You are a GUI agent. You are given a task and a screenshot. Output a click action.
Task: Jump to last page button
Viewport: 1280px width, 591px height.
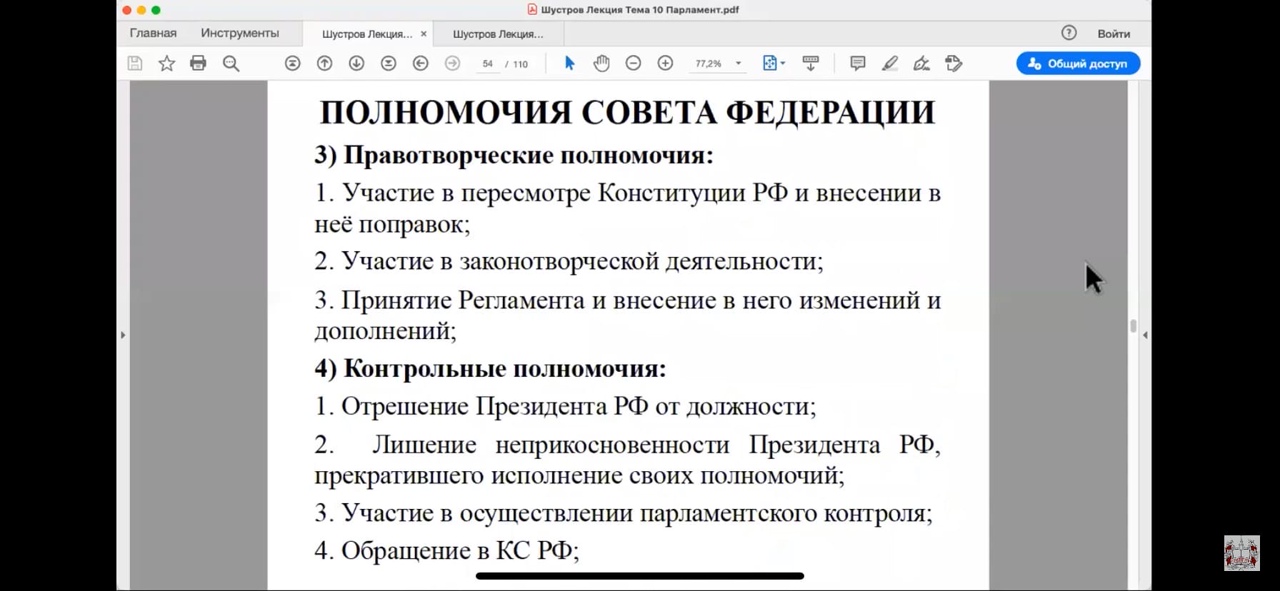pos(388,63)
